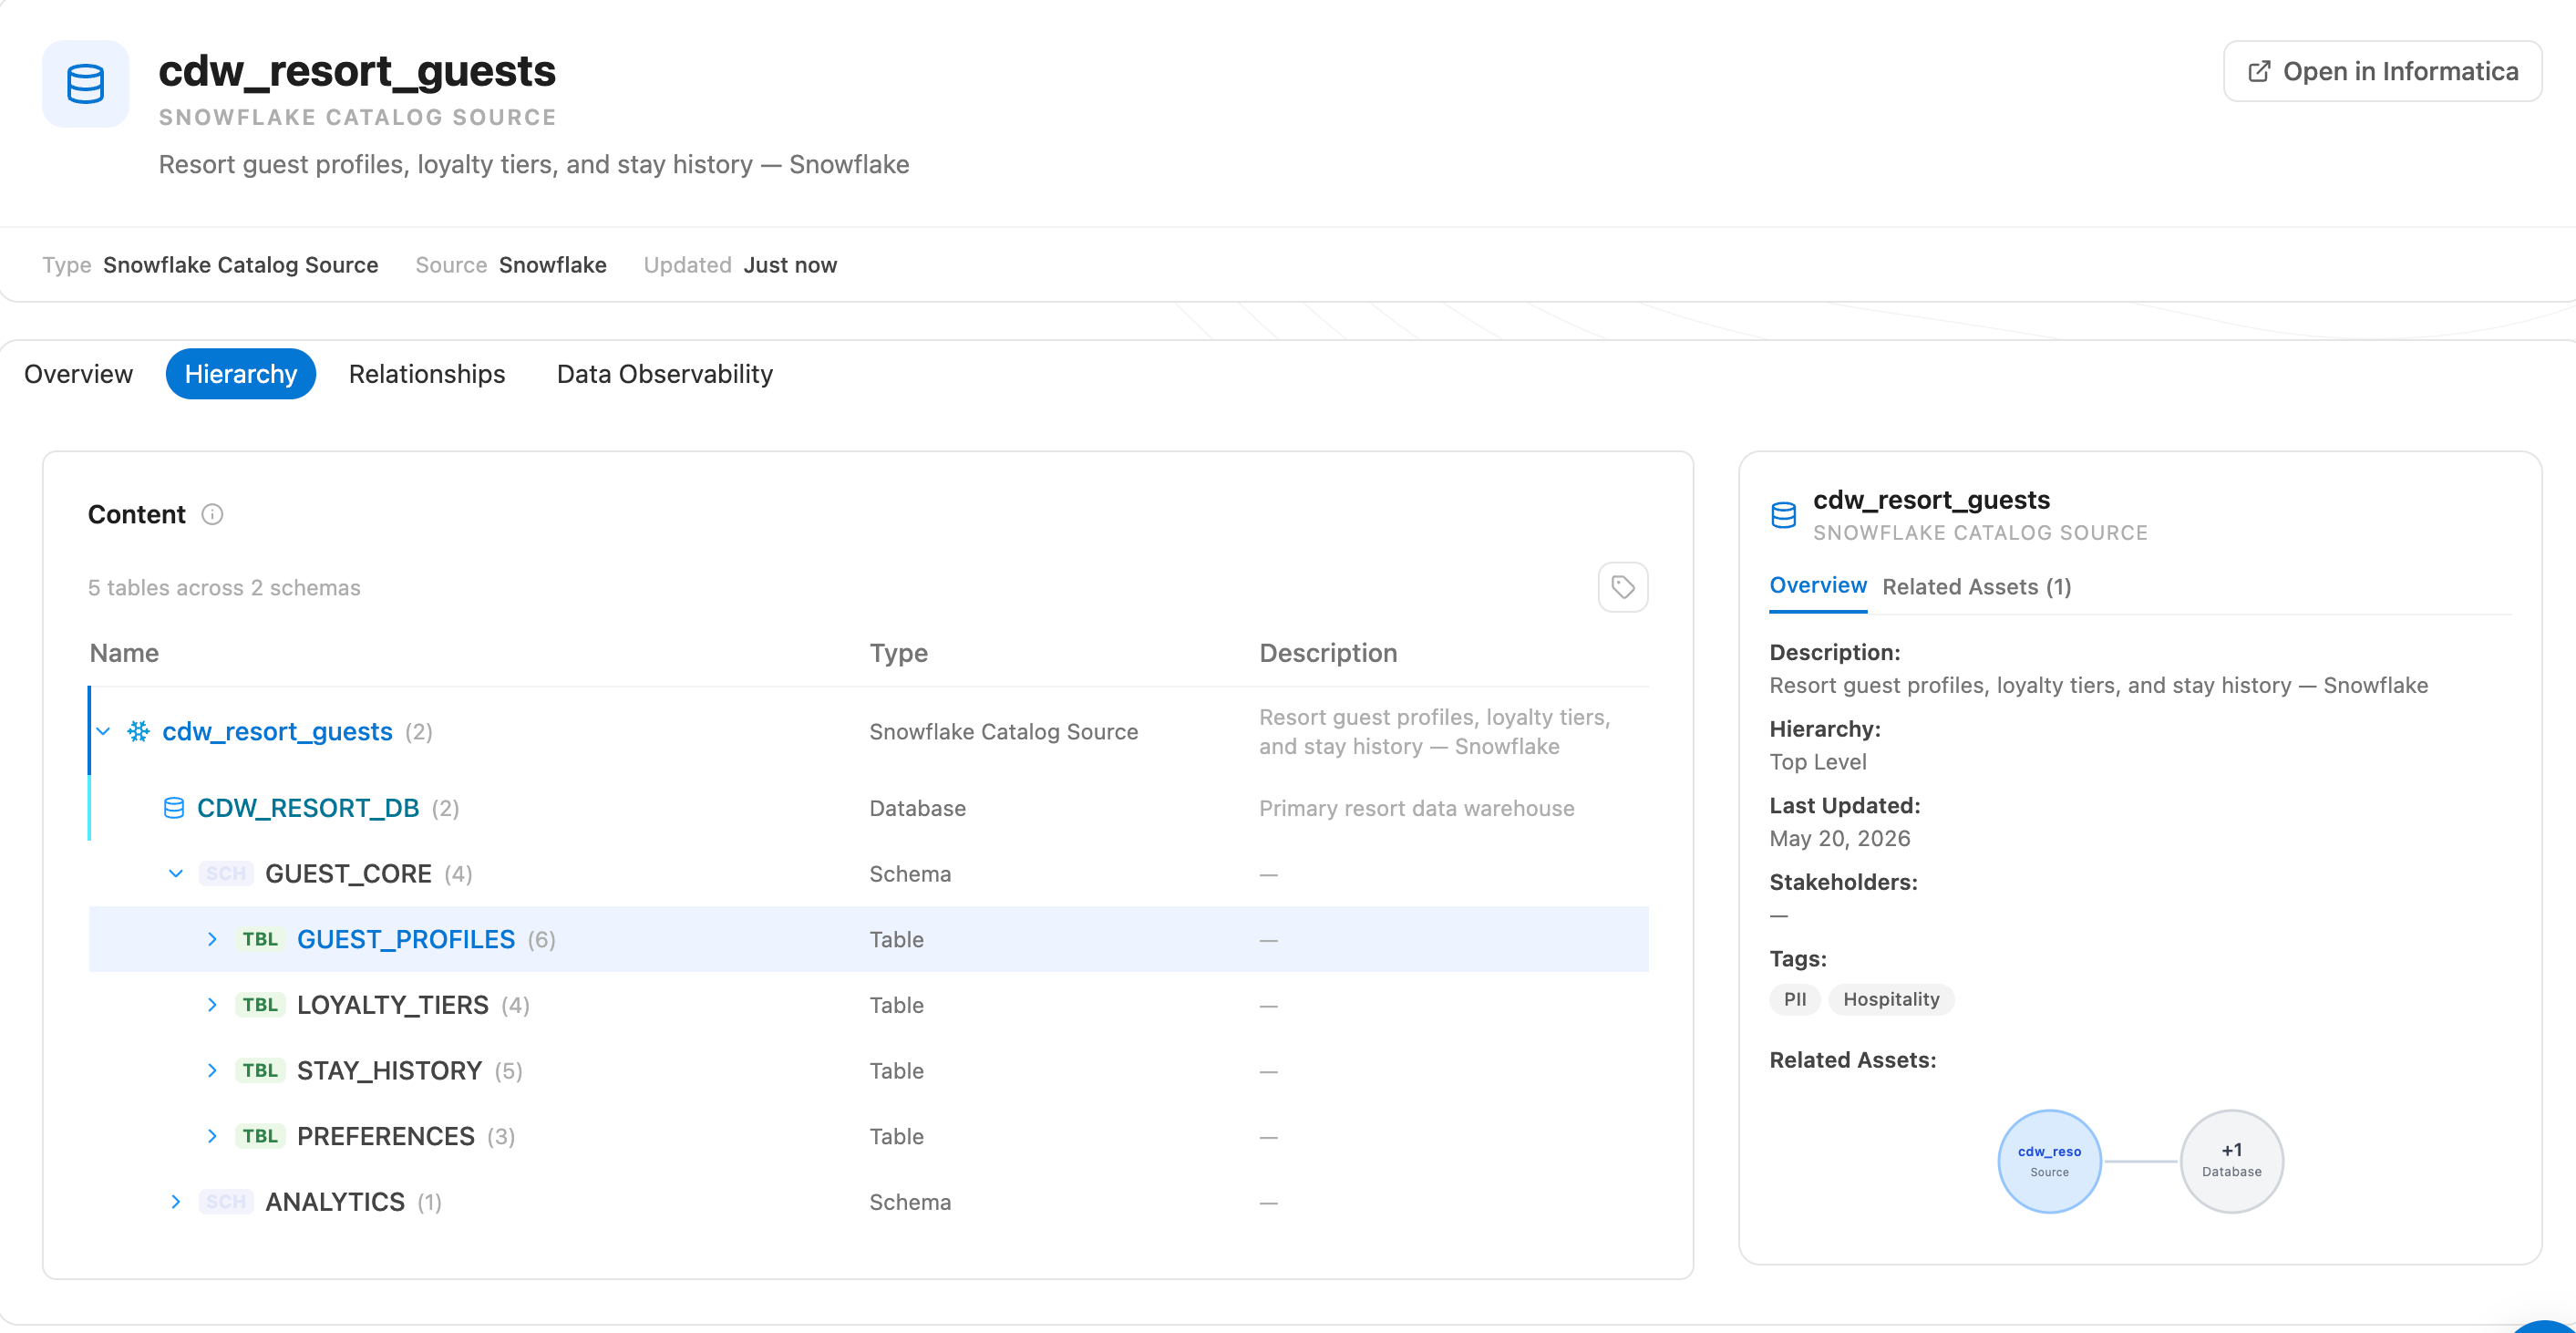Expand the GUEST_PROFILES table
Viewport: 2576px width, 1333px height.
[x=212, y=939]
